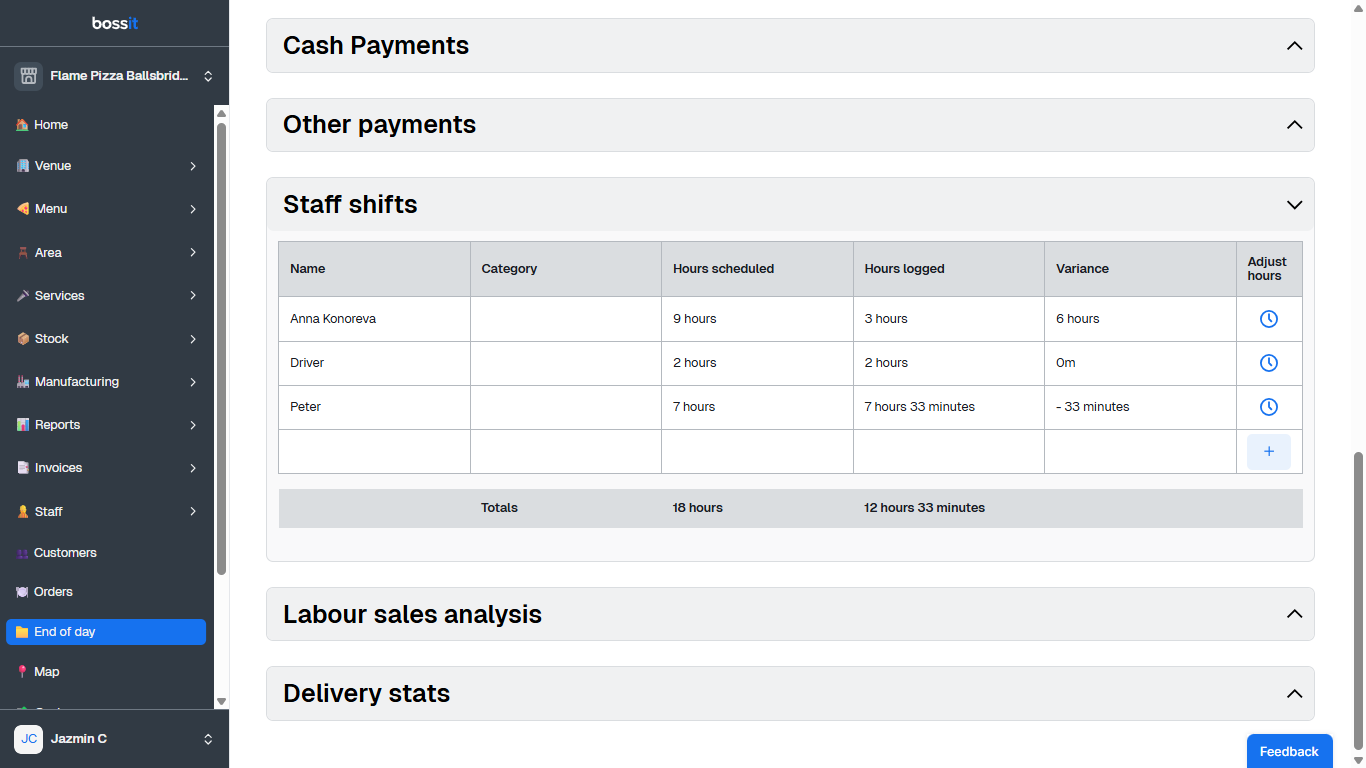Go to the Customers page
The image size is (1366, 768).
tap(65, 553)
